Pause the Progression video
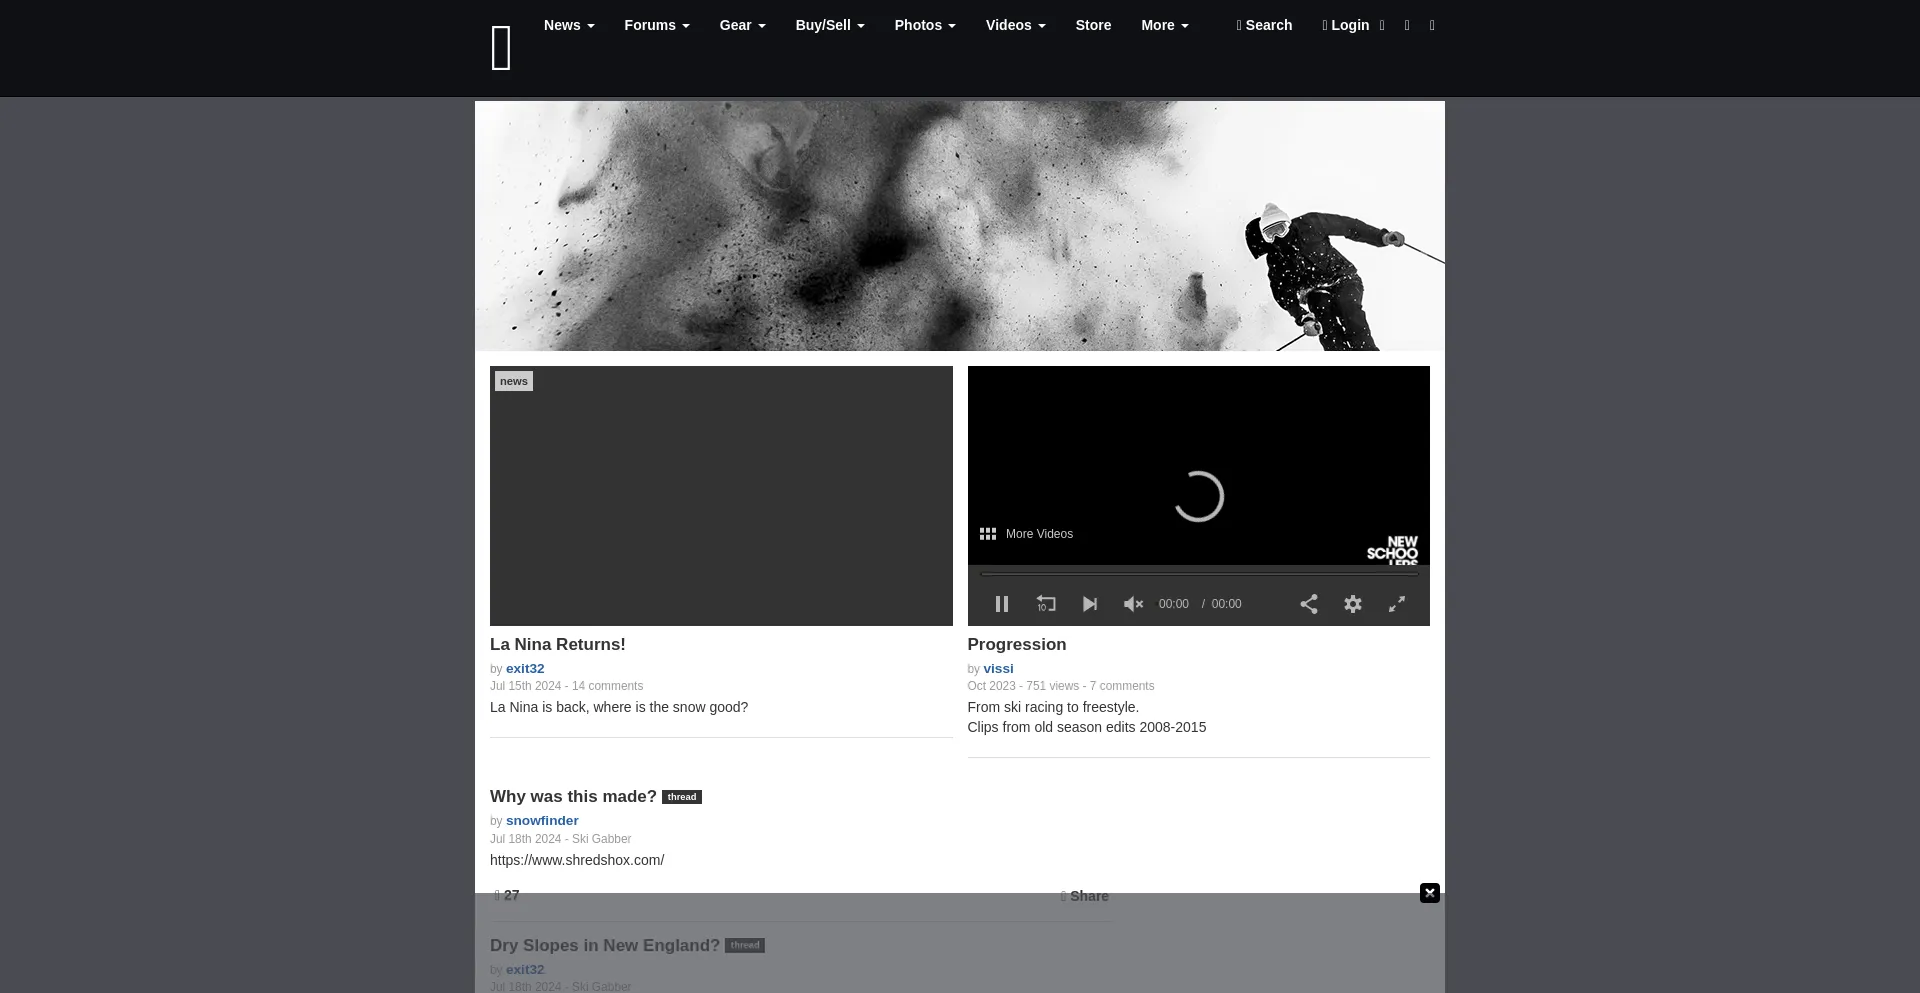The height and width of the screenshot is (993, 1920). [1002, 604]
